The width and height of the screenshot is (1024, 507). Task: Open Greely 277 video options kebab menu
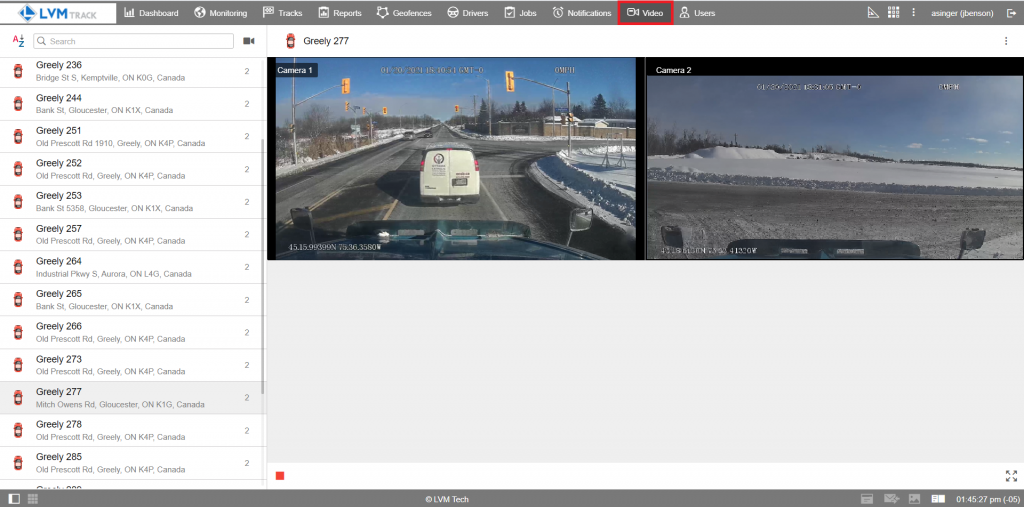click(x=1006, y=41)
